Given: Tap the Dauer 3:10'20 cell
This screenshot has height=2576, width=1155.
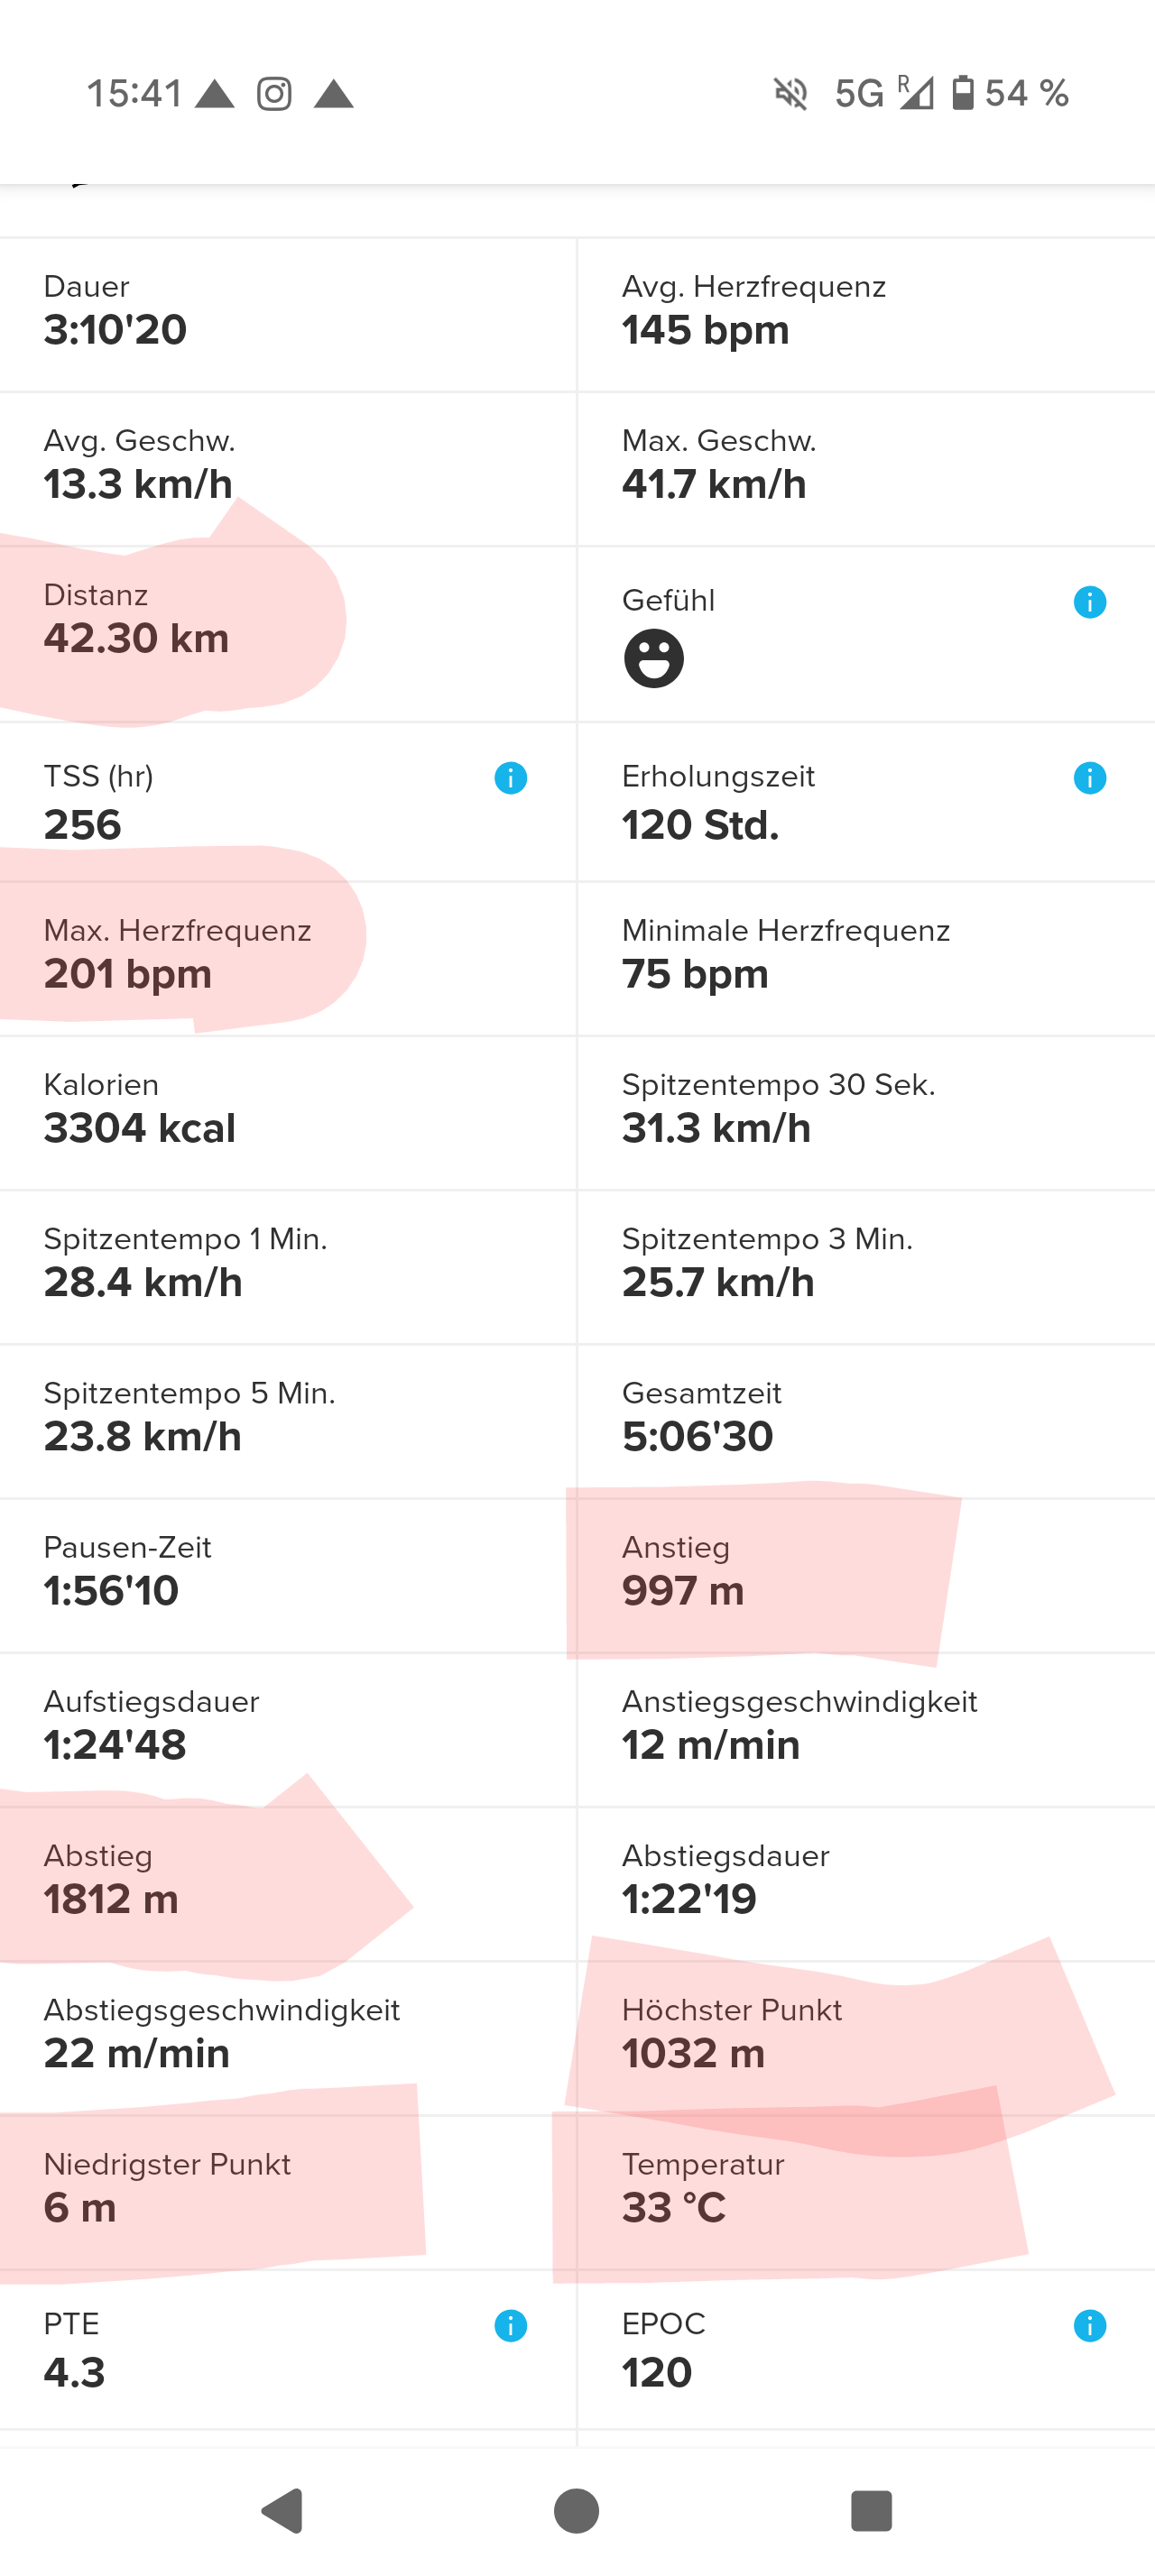Looking at the screenshot, I should coord(288,314).
